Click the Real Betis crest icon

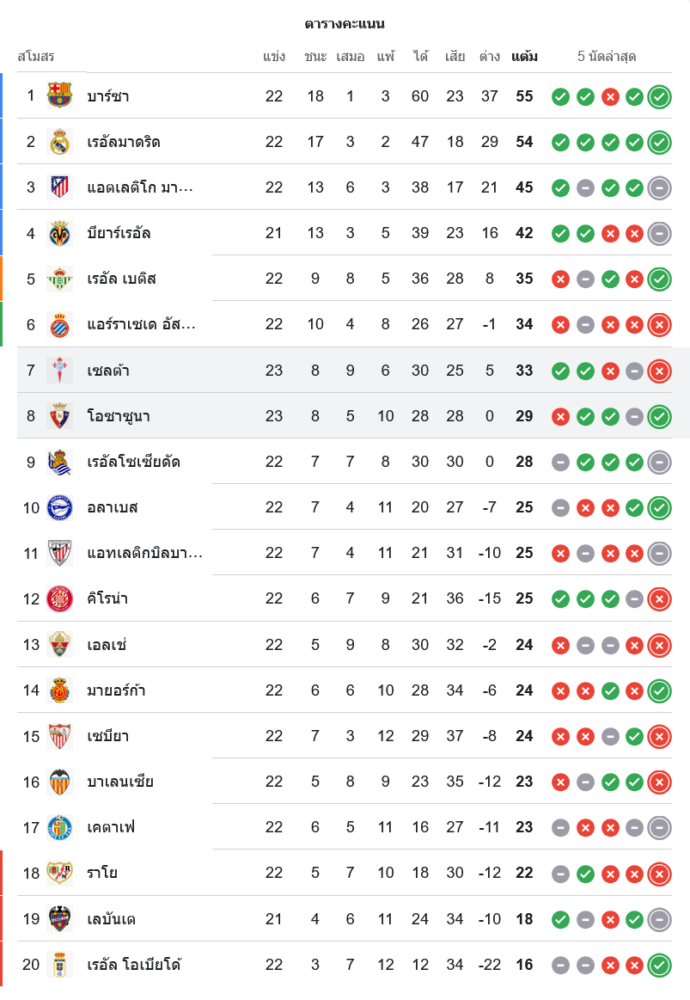click(60, 279)
